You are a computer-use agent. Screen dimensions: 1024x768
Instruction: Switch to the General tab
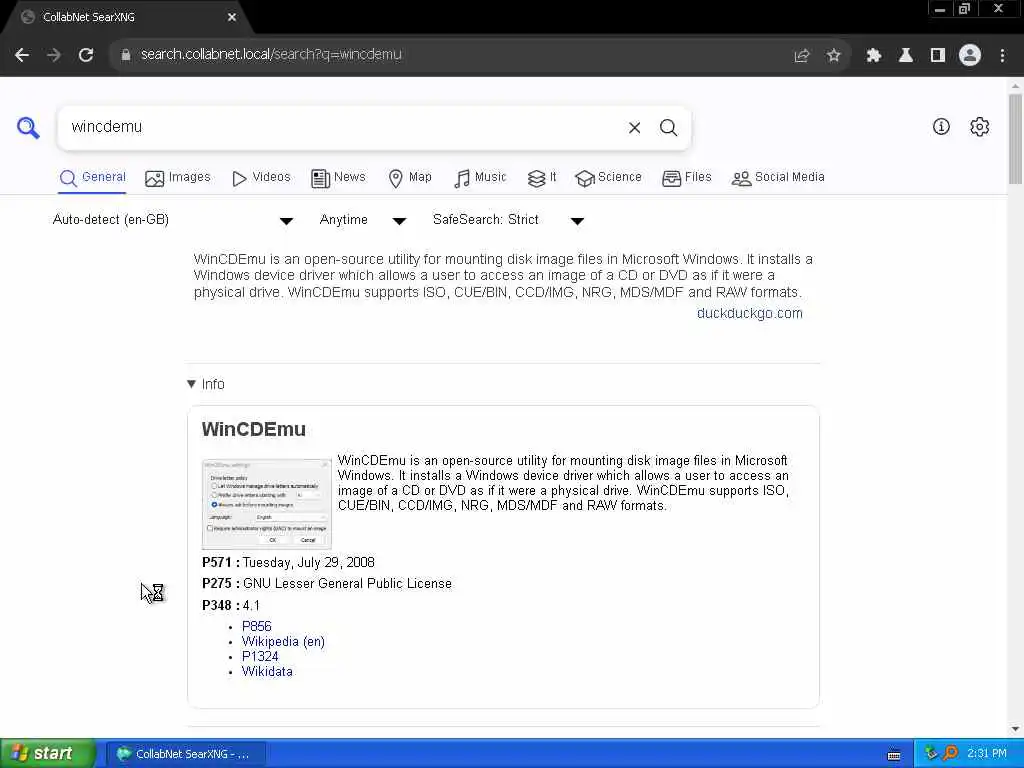[93, 178]
